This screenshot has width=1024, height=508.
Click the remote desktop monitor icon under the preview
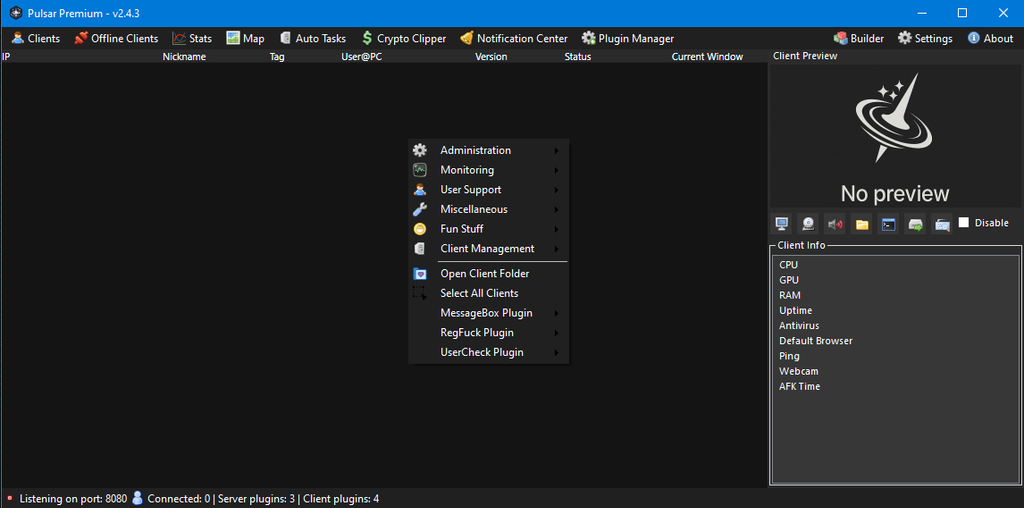(x=781, y=224)
